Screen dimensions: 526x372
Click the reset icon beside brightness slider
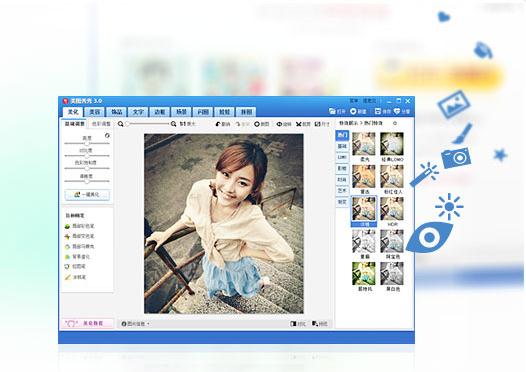coord(107,136)
